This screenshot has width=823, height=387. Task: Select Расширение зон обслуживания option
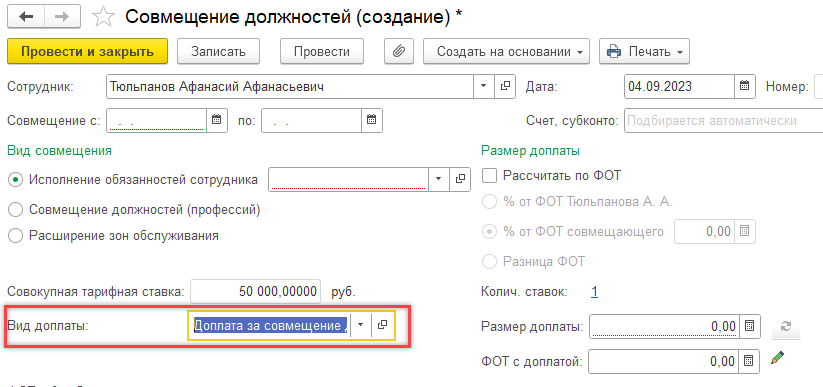coord(16,236)
